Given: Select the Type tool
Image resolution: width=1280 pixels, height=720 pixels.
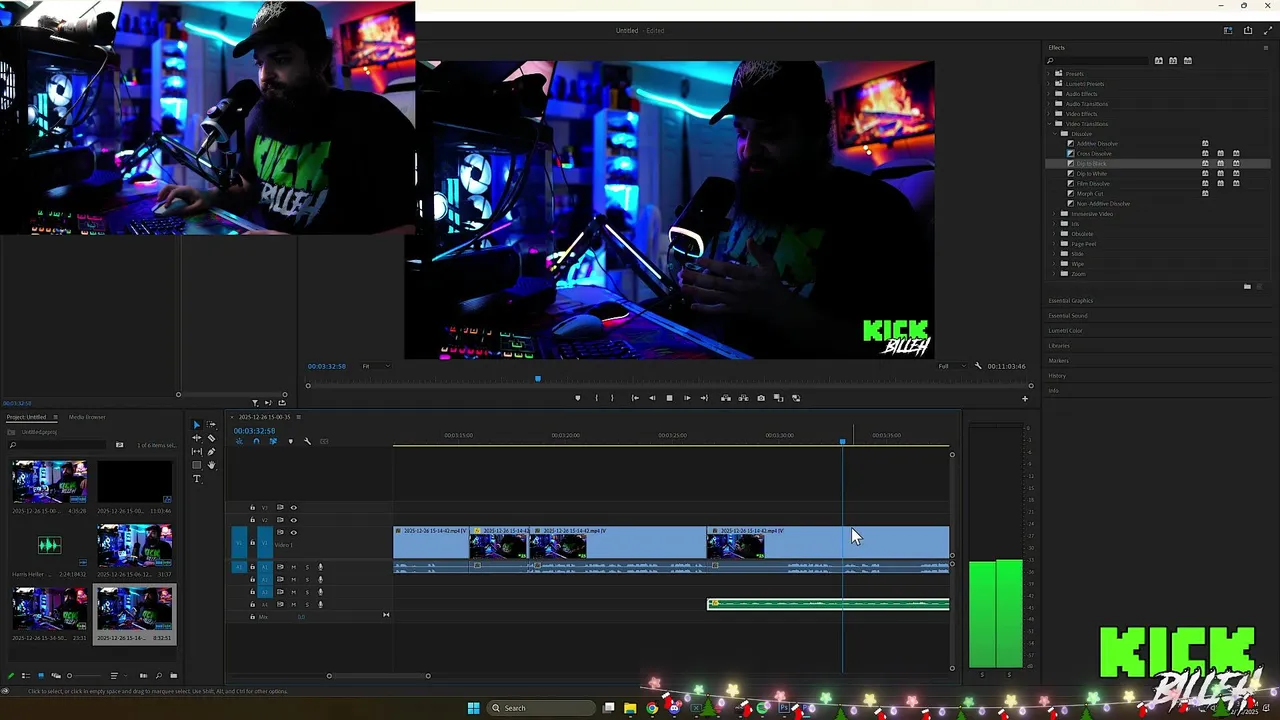Looking at the screenshot, I should pos(196,479).
